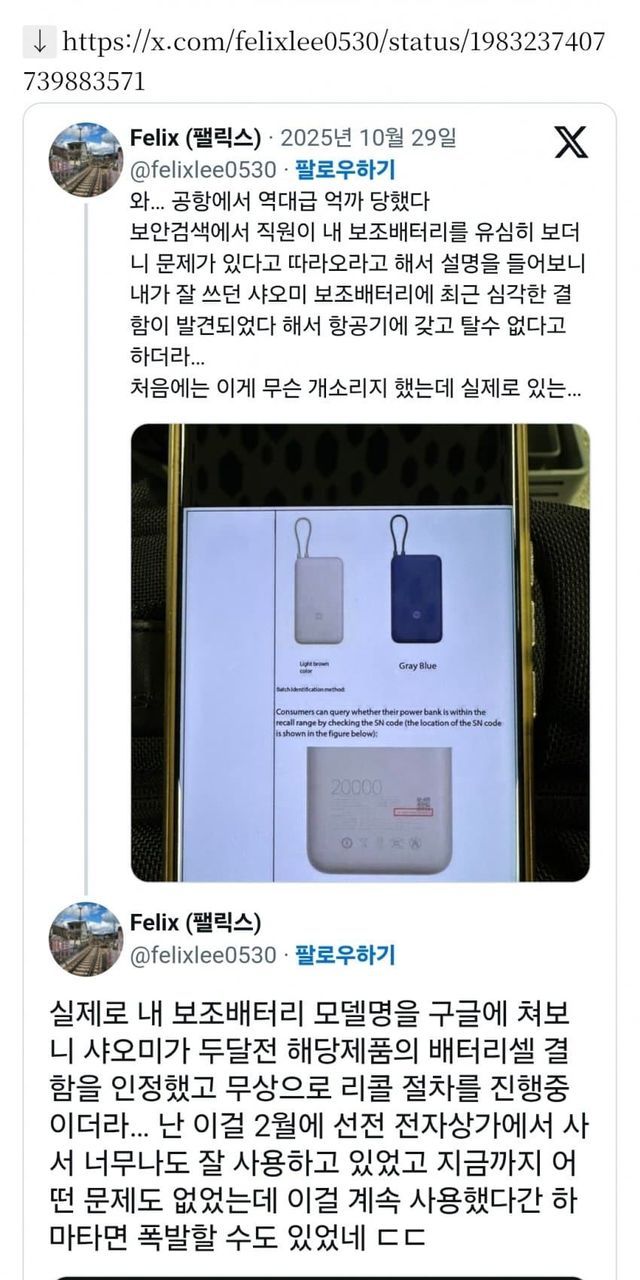Click the reply tweet's Felix (펠릭스) display name
The image size is (640, 1280).
[x=196, y=921]
